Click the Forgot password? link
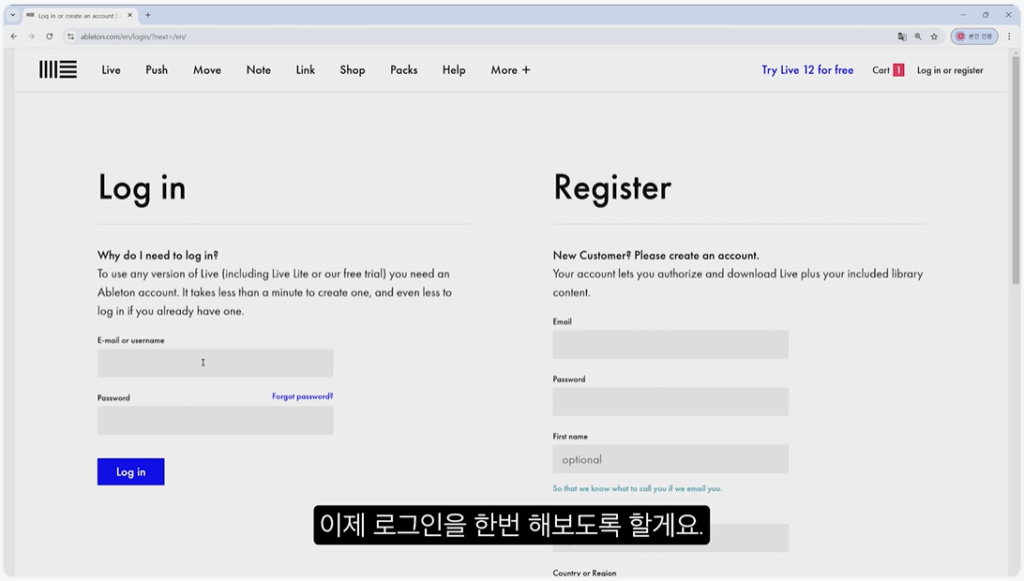 pyautogui.click(x=302, y=397)
